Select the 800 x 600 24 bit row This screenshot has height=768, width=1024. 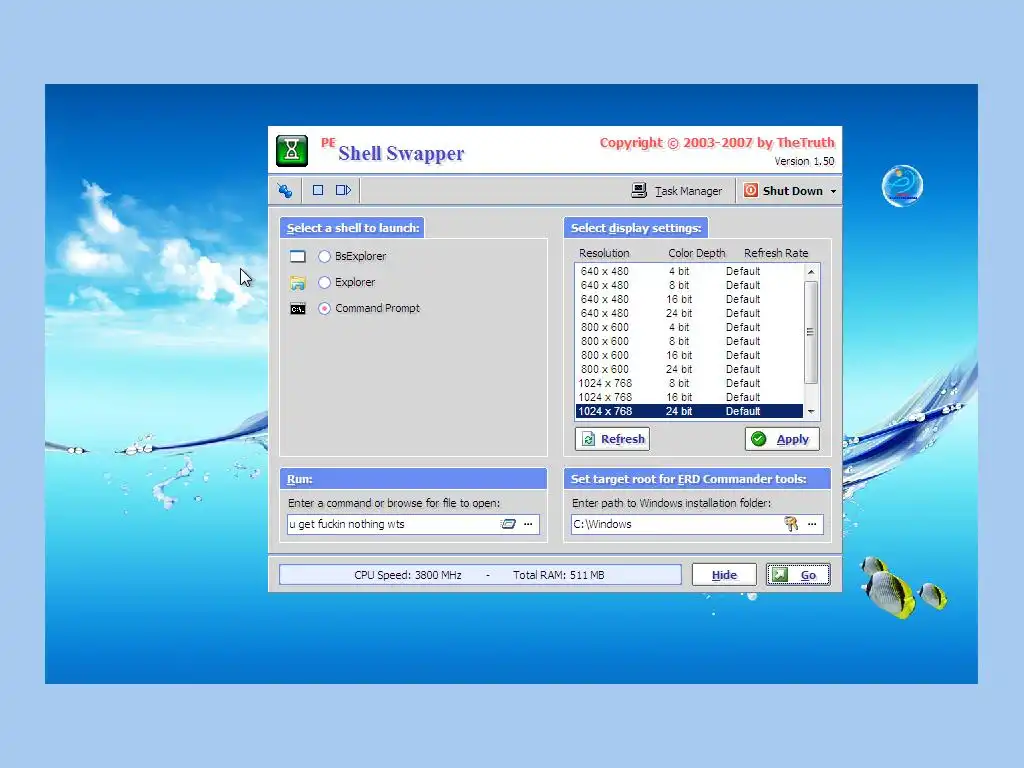689,370
